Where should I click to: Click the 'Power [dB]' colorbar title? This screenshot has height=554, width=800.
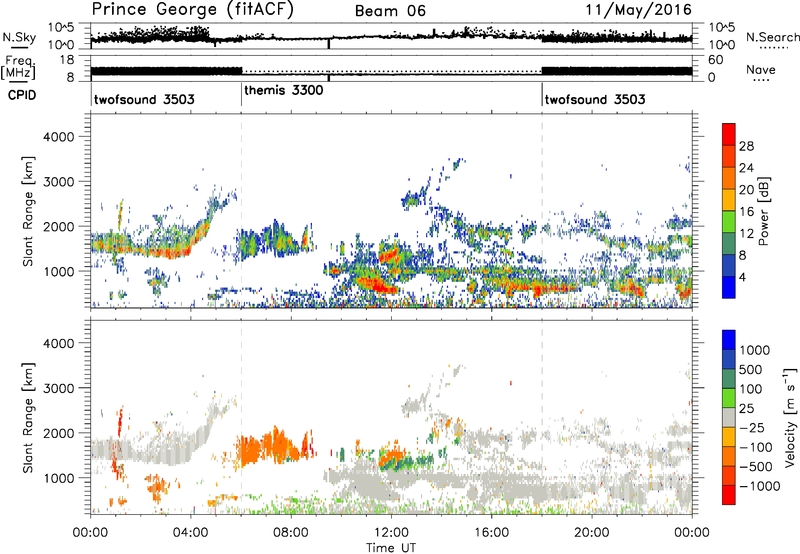click(763, 211)
